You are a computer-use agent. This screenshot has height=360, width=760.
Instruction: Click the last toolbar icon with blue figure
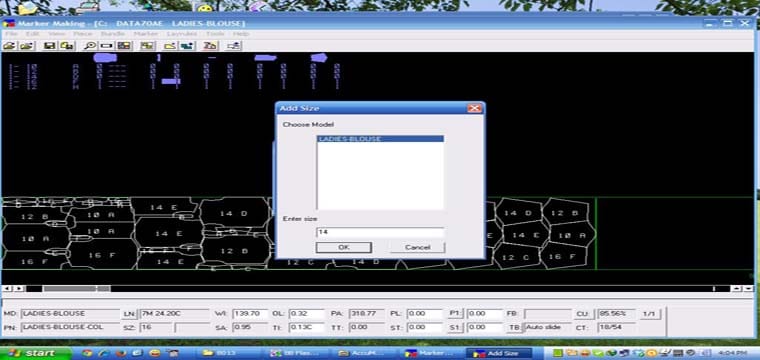tap(234, 46)
